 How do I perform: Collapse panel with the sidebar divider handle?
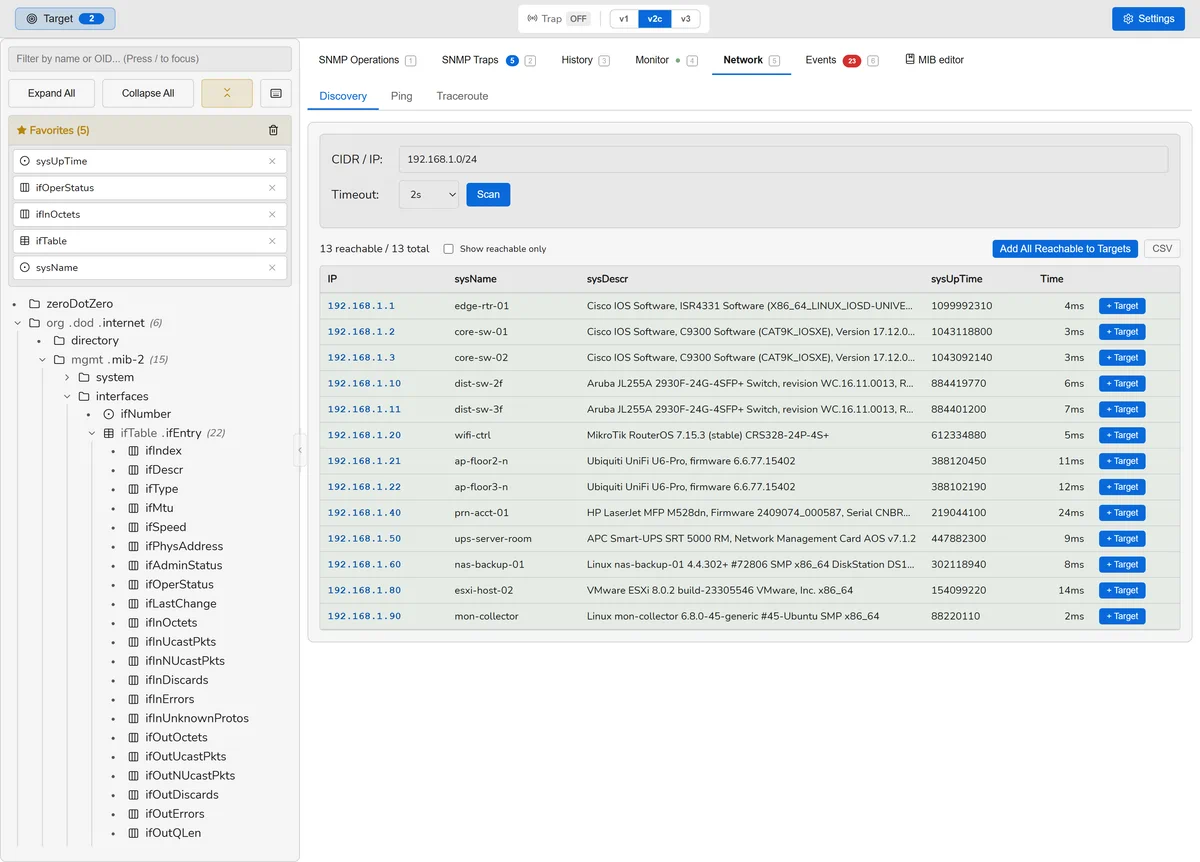tap(299, 450)
